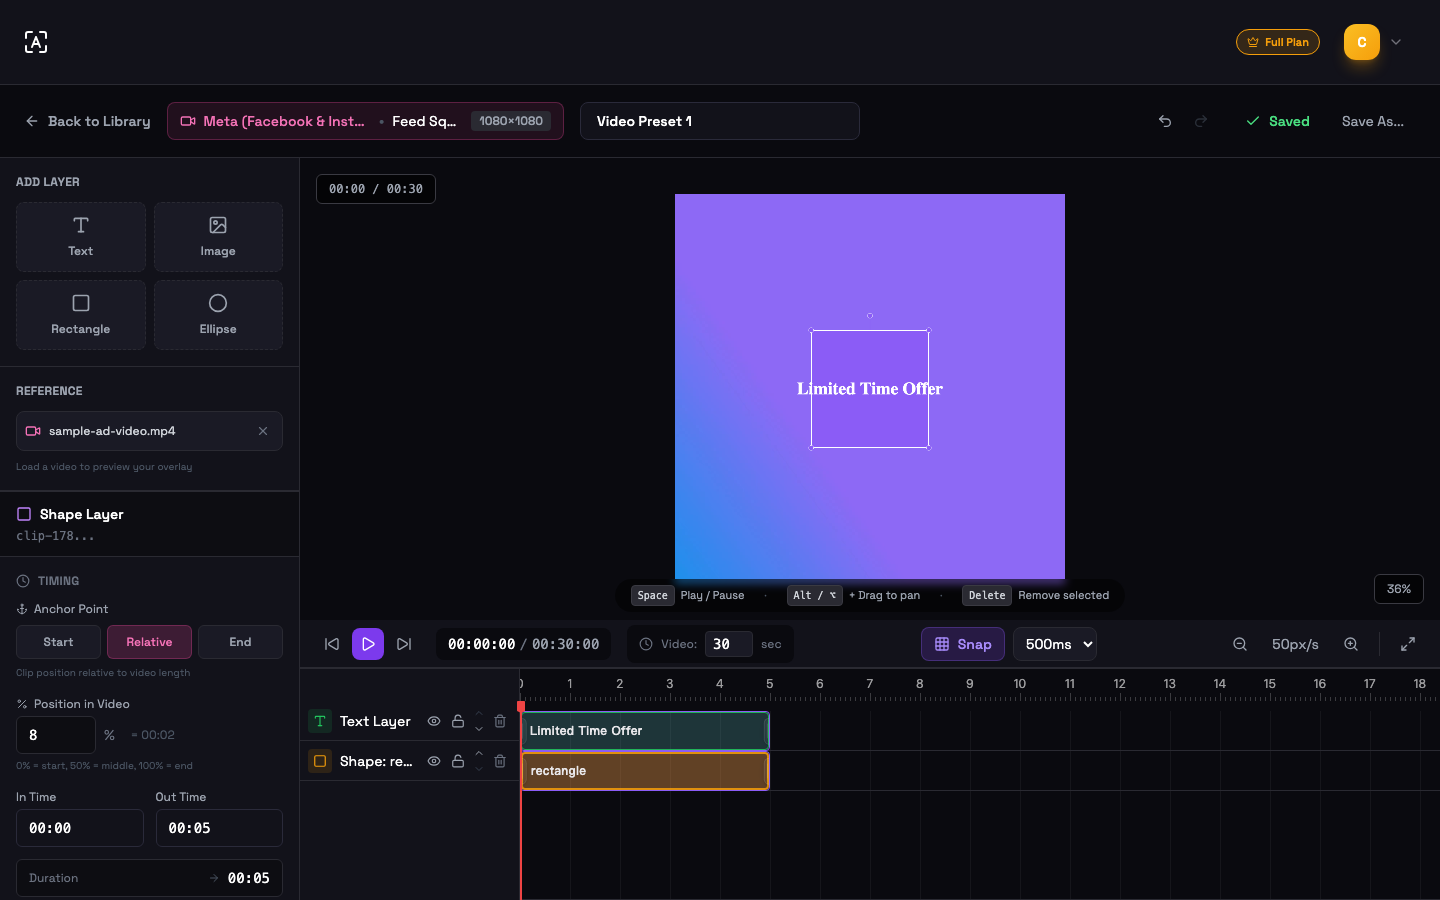
Task: Select the Text Layer row icon
Action: click(320, 721)
